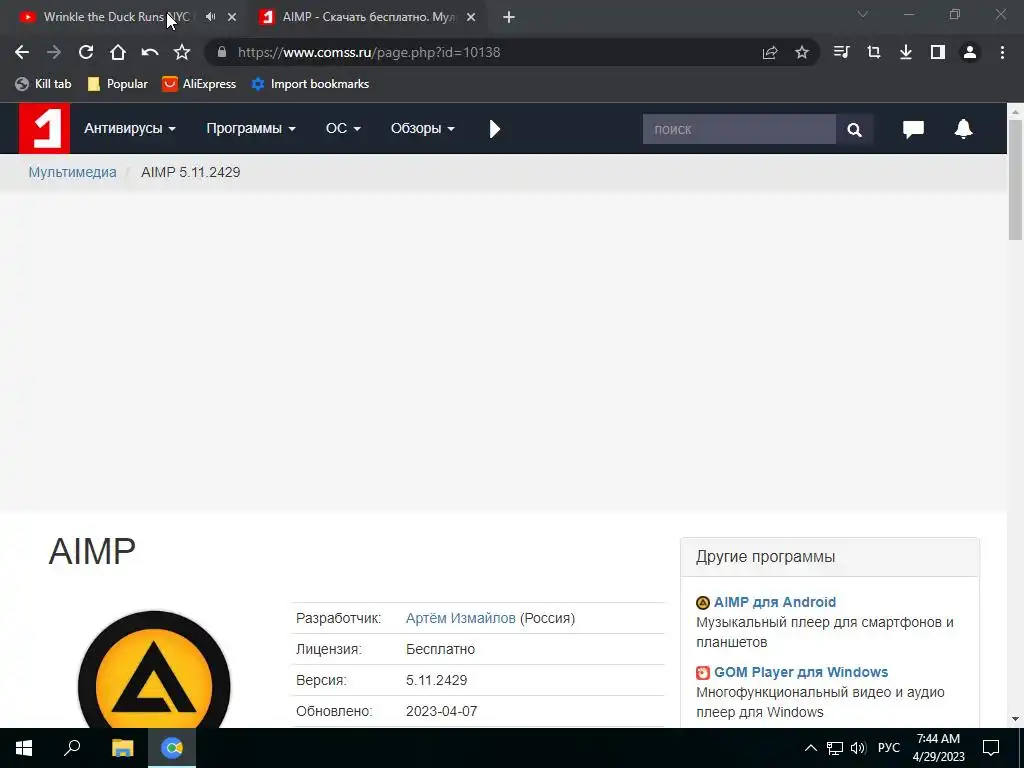Mute the Wrinkle the Duck tab audio

210,17
